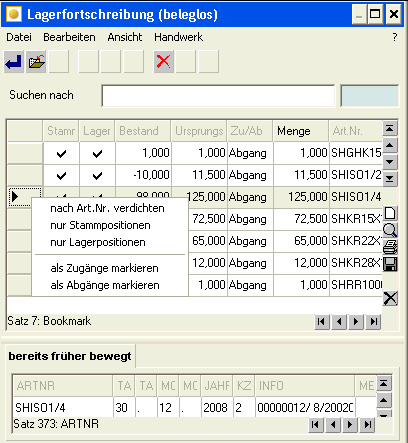Jump to top with upper grid scroll button
The width and height of the screenshot is (408, 443).
pos(390,128)
